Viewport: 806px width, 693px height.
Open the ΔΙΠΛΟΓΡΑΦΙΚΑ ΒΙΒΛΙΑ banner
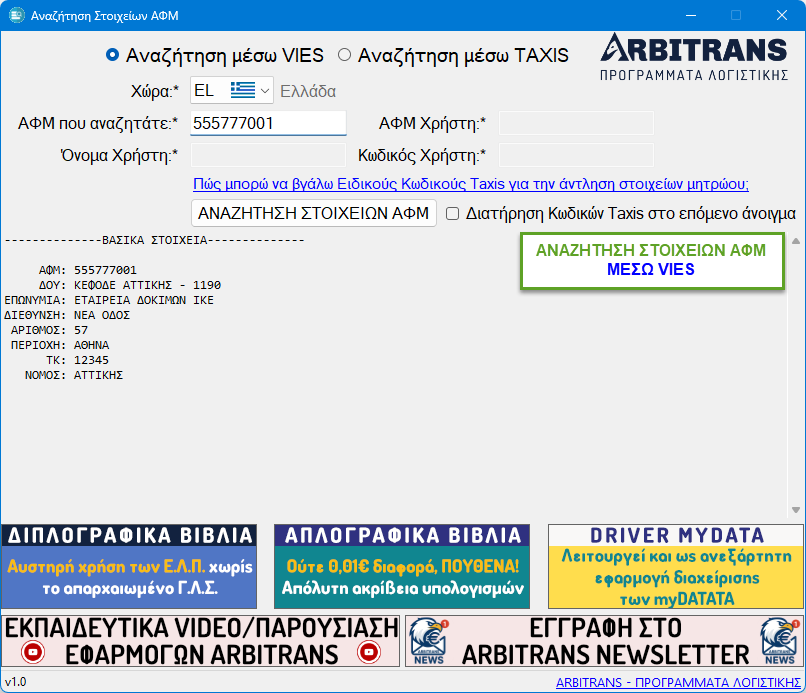129,566
